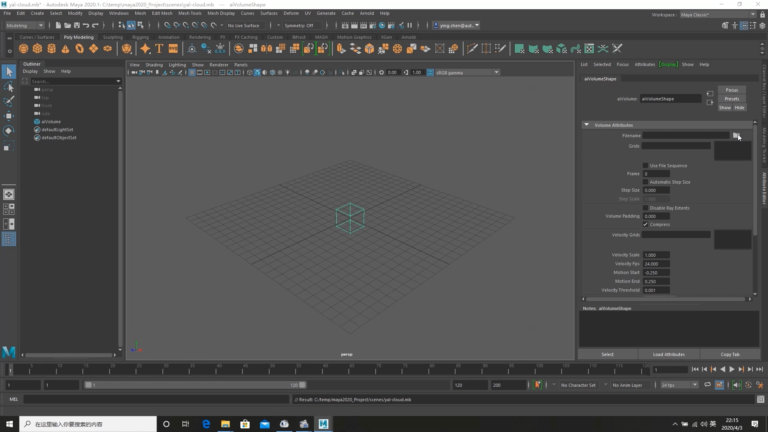Click the Mirror shelf icon
Image resolution: width=768 pixels, height=432 pixels.
pos(266,48)
